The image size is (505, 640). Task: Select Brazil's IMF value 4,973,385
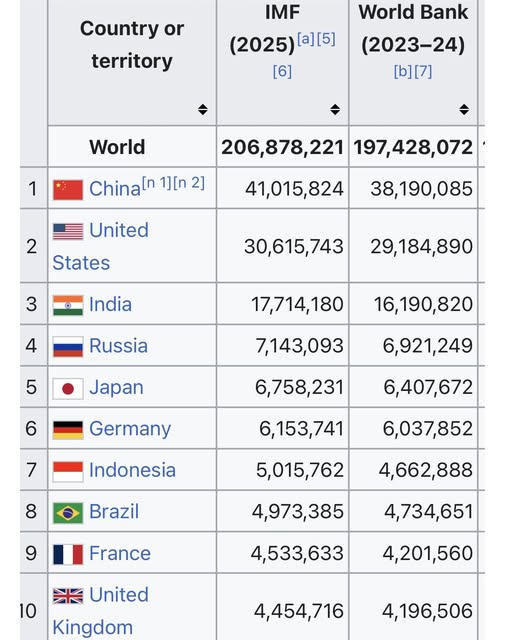click(x=298, y=512)
